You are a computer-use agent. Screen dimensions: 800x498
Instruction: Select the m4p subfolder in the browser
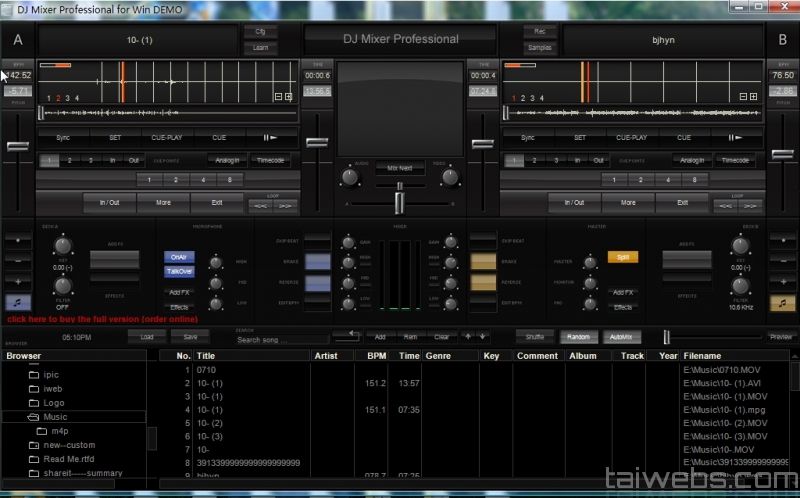60,431
